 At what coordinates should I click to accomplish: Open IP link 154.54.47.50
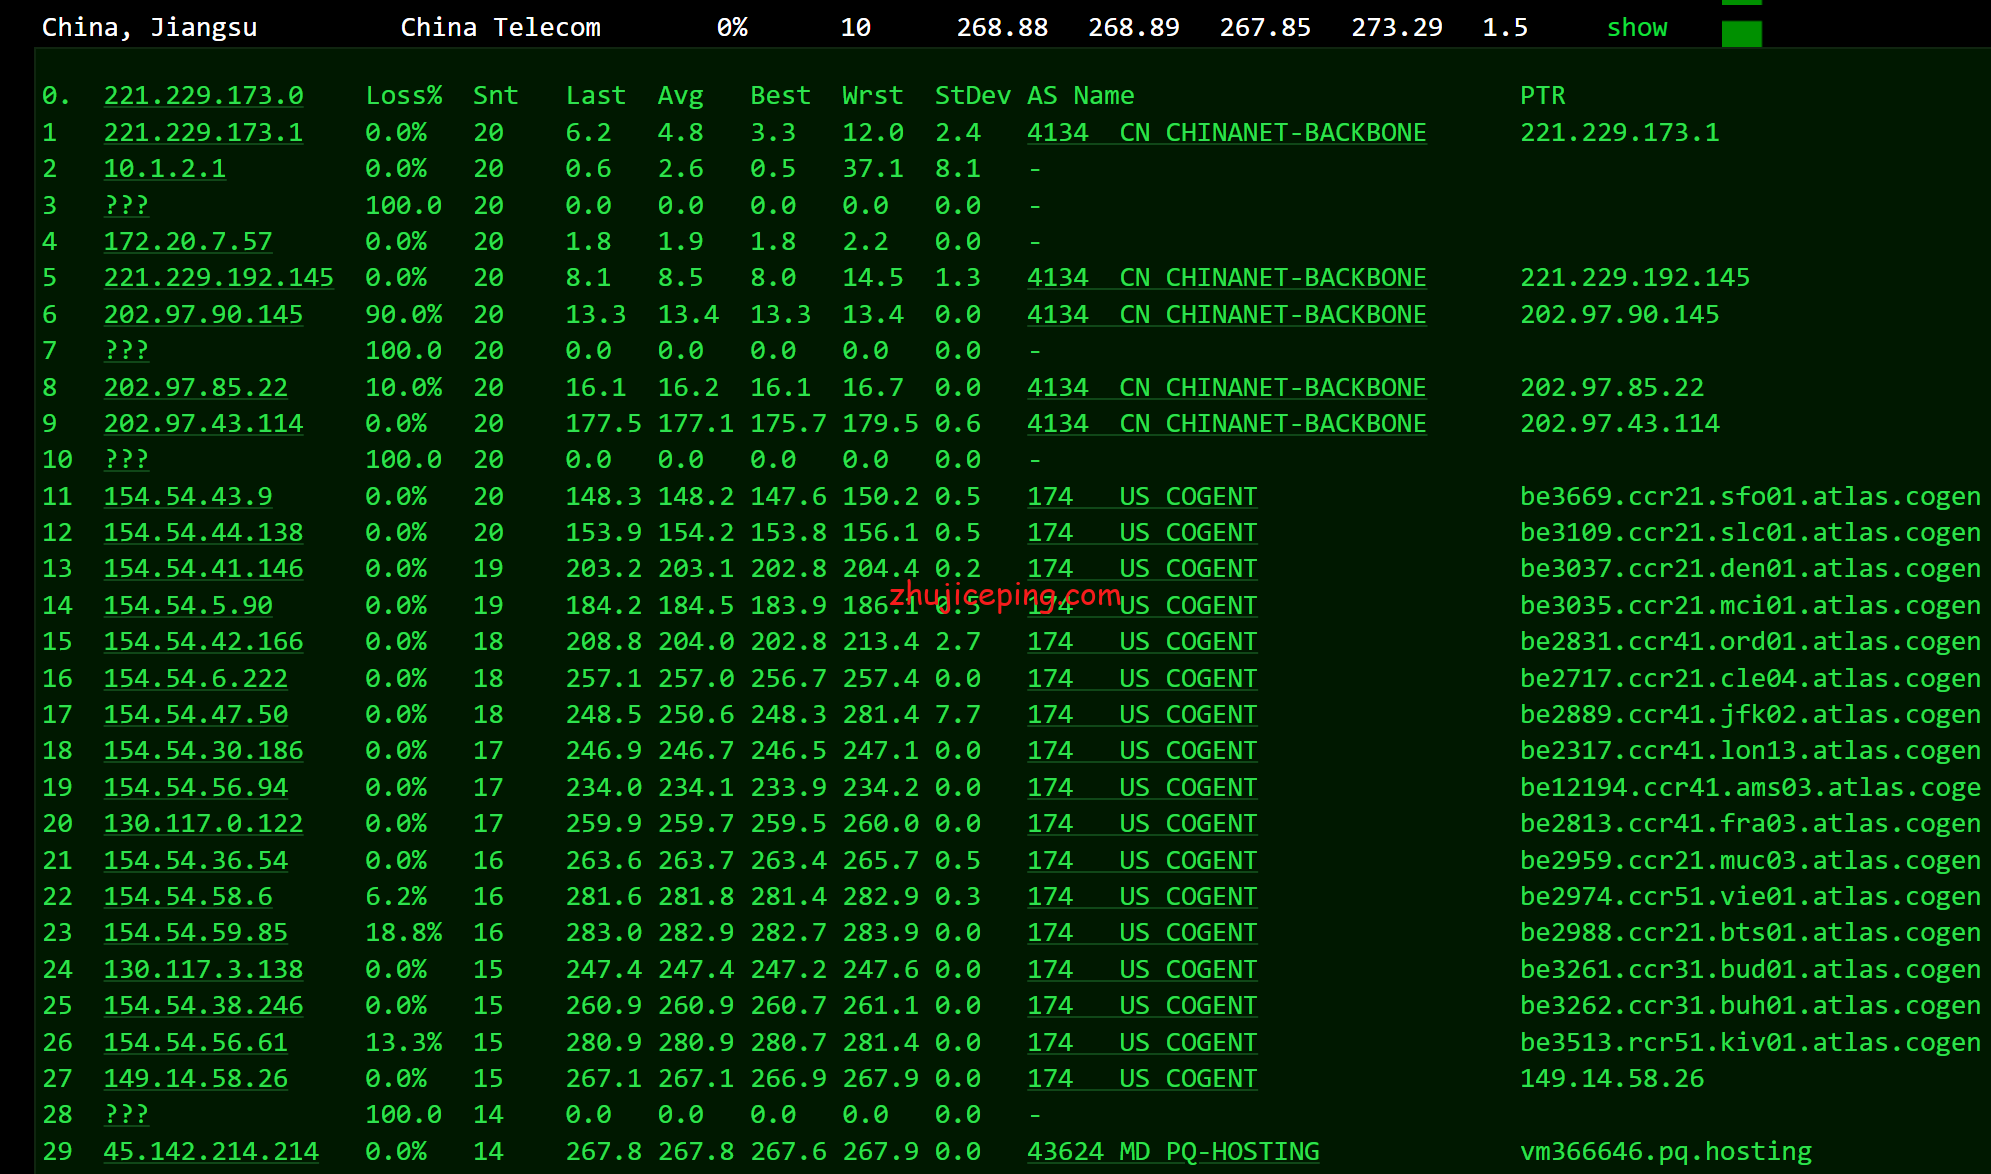click(x=196, y=714)
